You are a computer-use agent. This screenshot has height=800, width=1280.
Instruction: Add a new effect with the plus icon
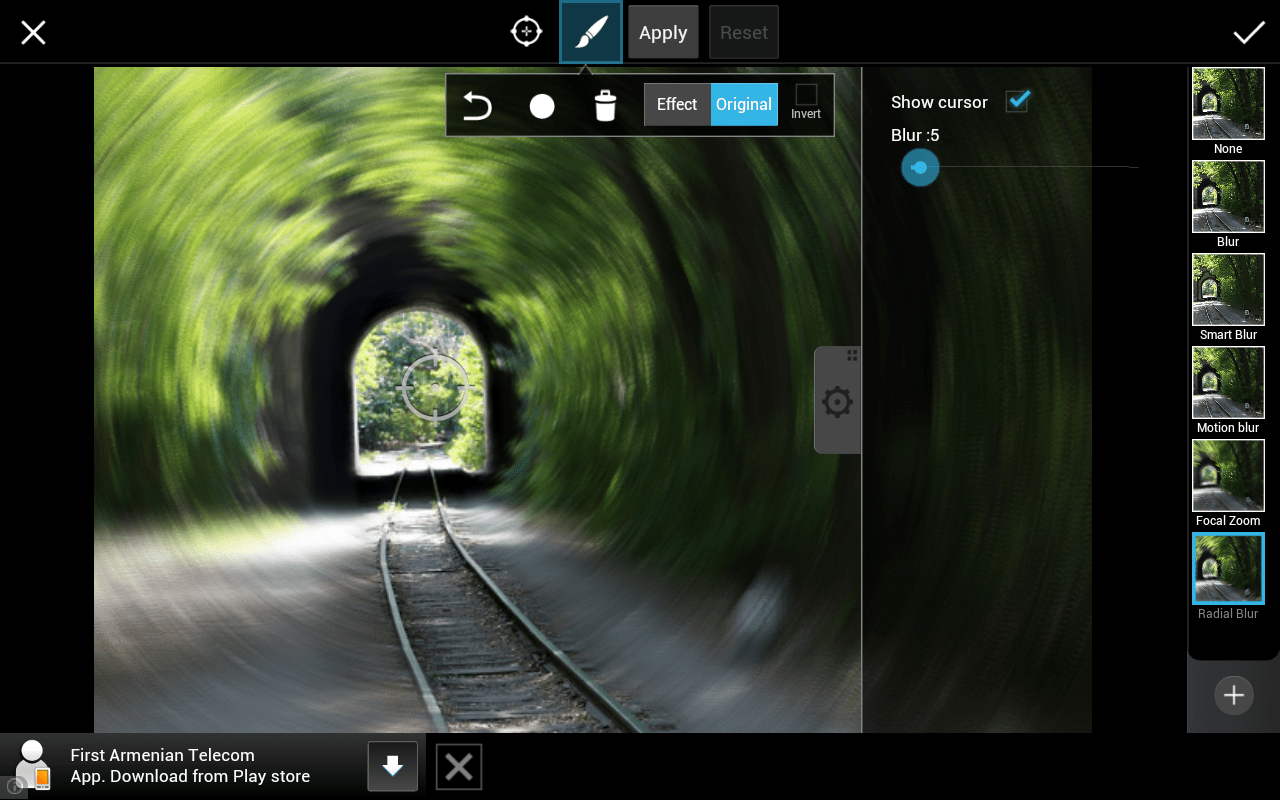click(x=1233, y=694)
